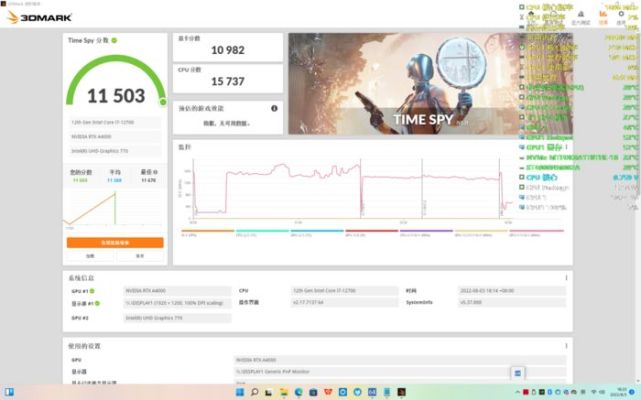Toggle the yellow legend item under chart
This screenshot has height=400, width=641.
(x=481, y=233)
